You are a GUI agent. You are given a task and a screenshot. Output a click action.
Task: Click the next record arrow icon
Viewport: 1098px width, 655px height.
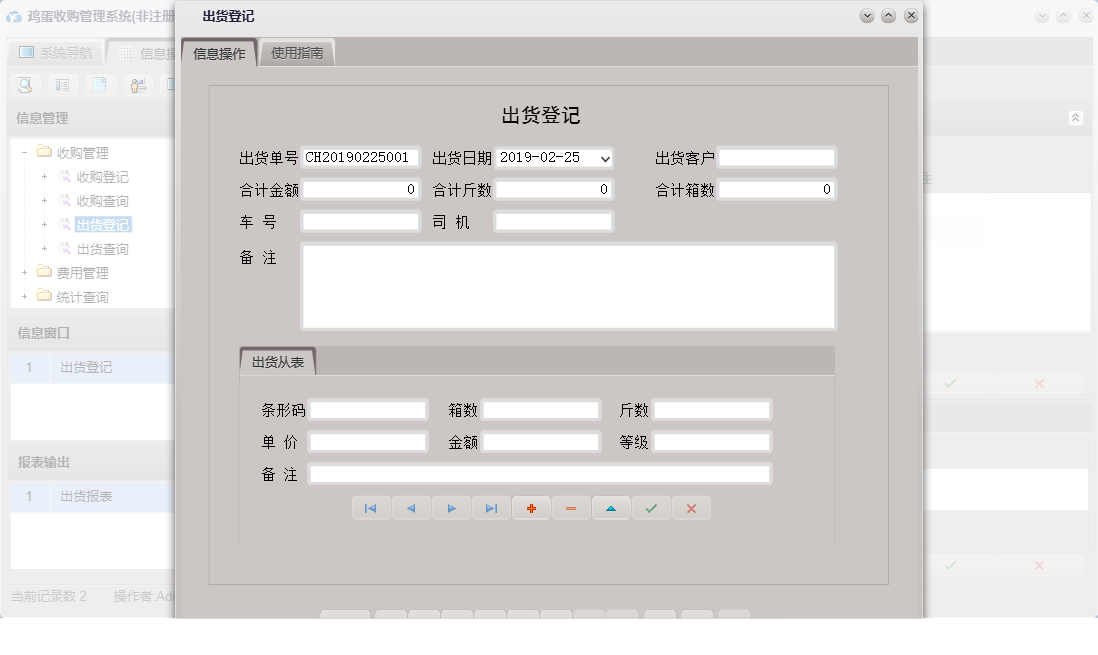(451, 508)
